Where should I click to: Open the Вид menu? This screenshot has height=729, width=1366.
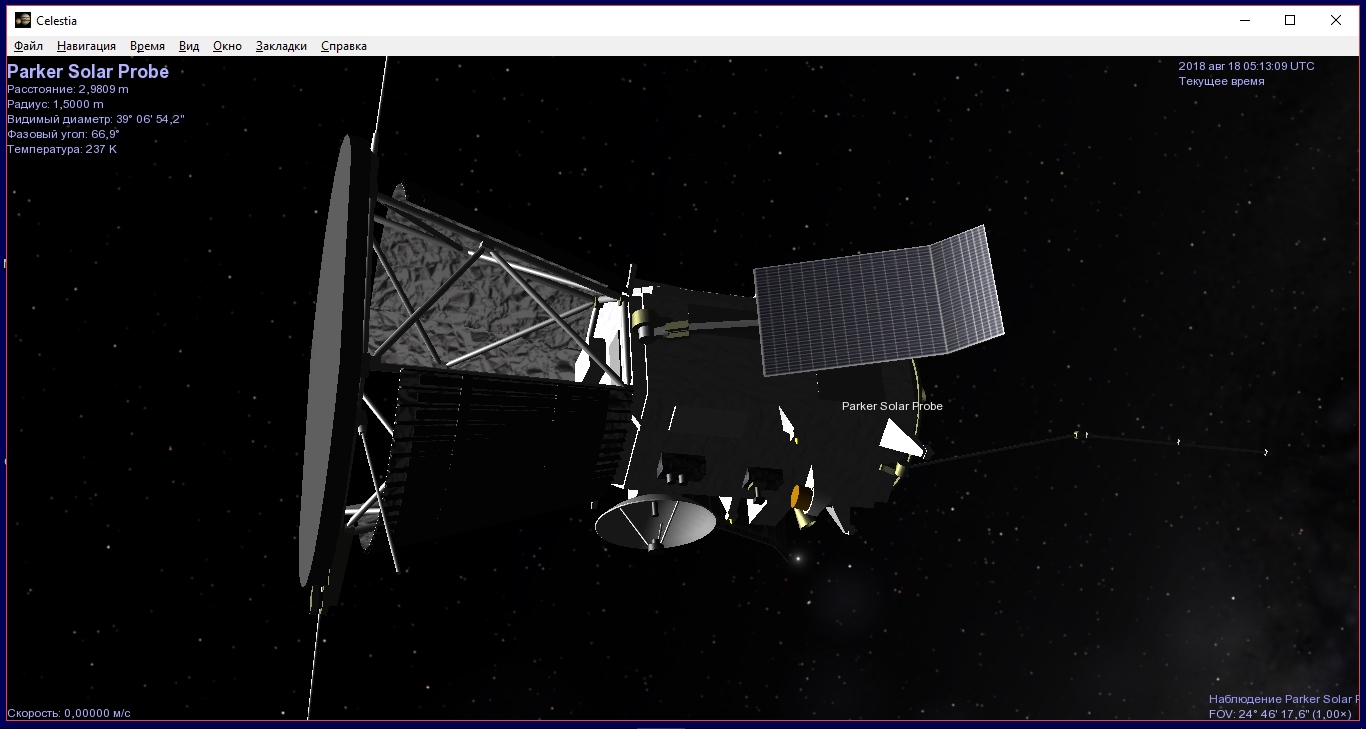point(189,46)
